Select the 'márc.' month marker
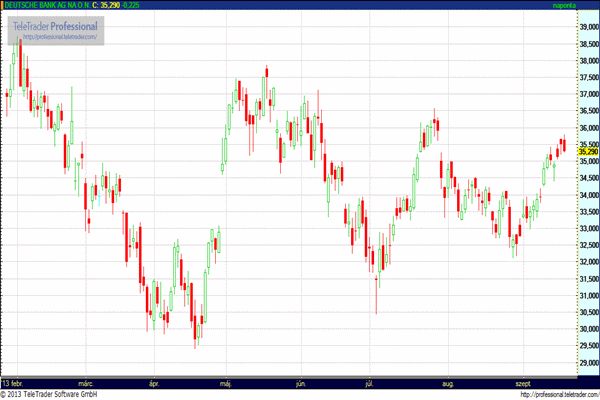The height and width of the screenshot is (400, 600). tap(86, 383)
